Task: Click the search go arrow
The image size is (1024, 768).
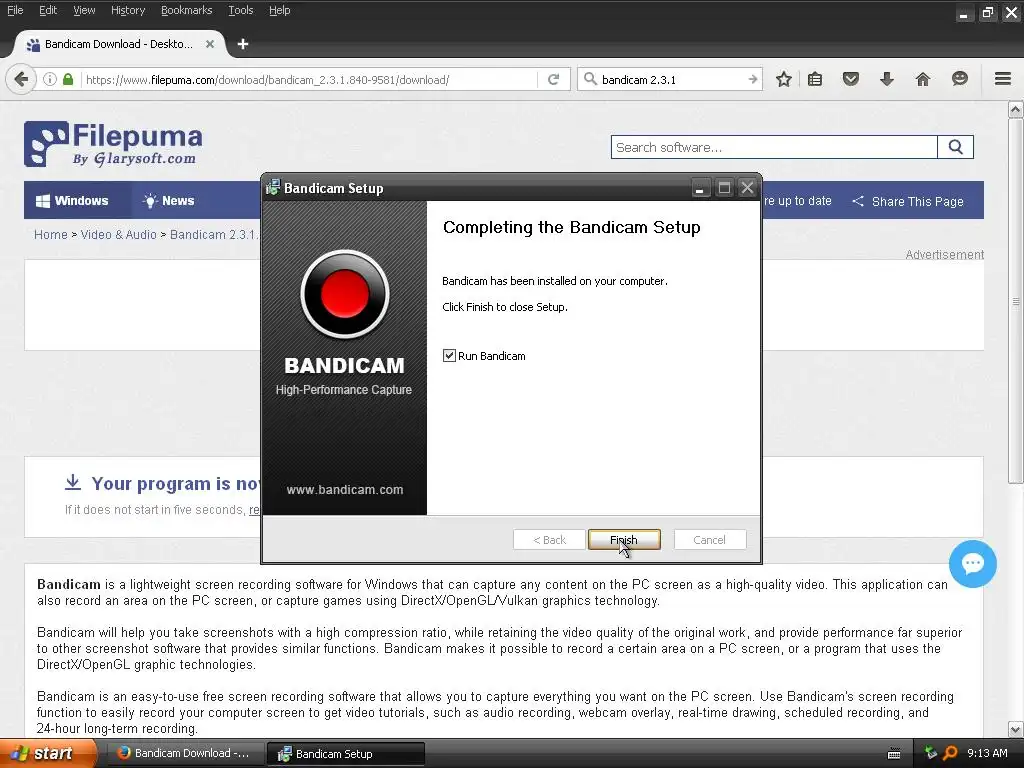Action: (x=753, y=80)
